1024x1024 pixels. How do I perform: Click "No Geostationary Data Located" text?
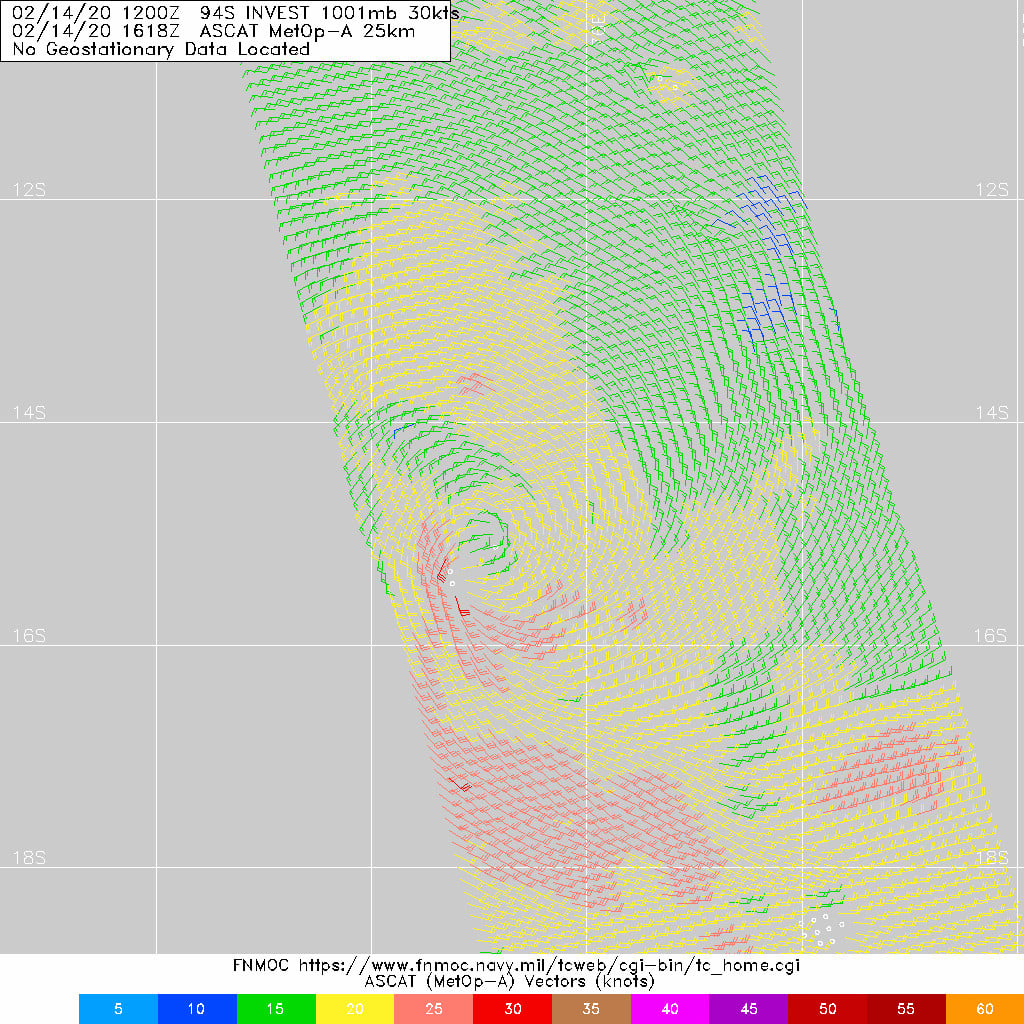coord(161,50)
